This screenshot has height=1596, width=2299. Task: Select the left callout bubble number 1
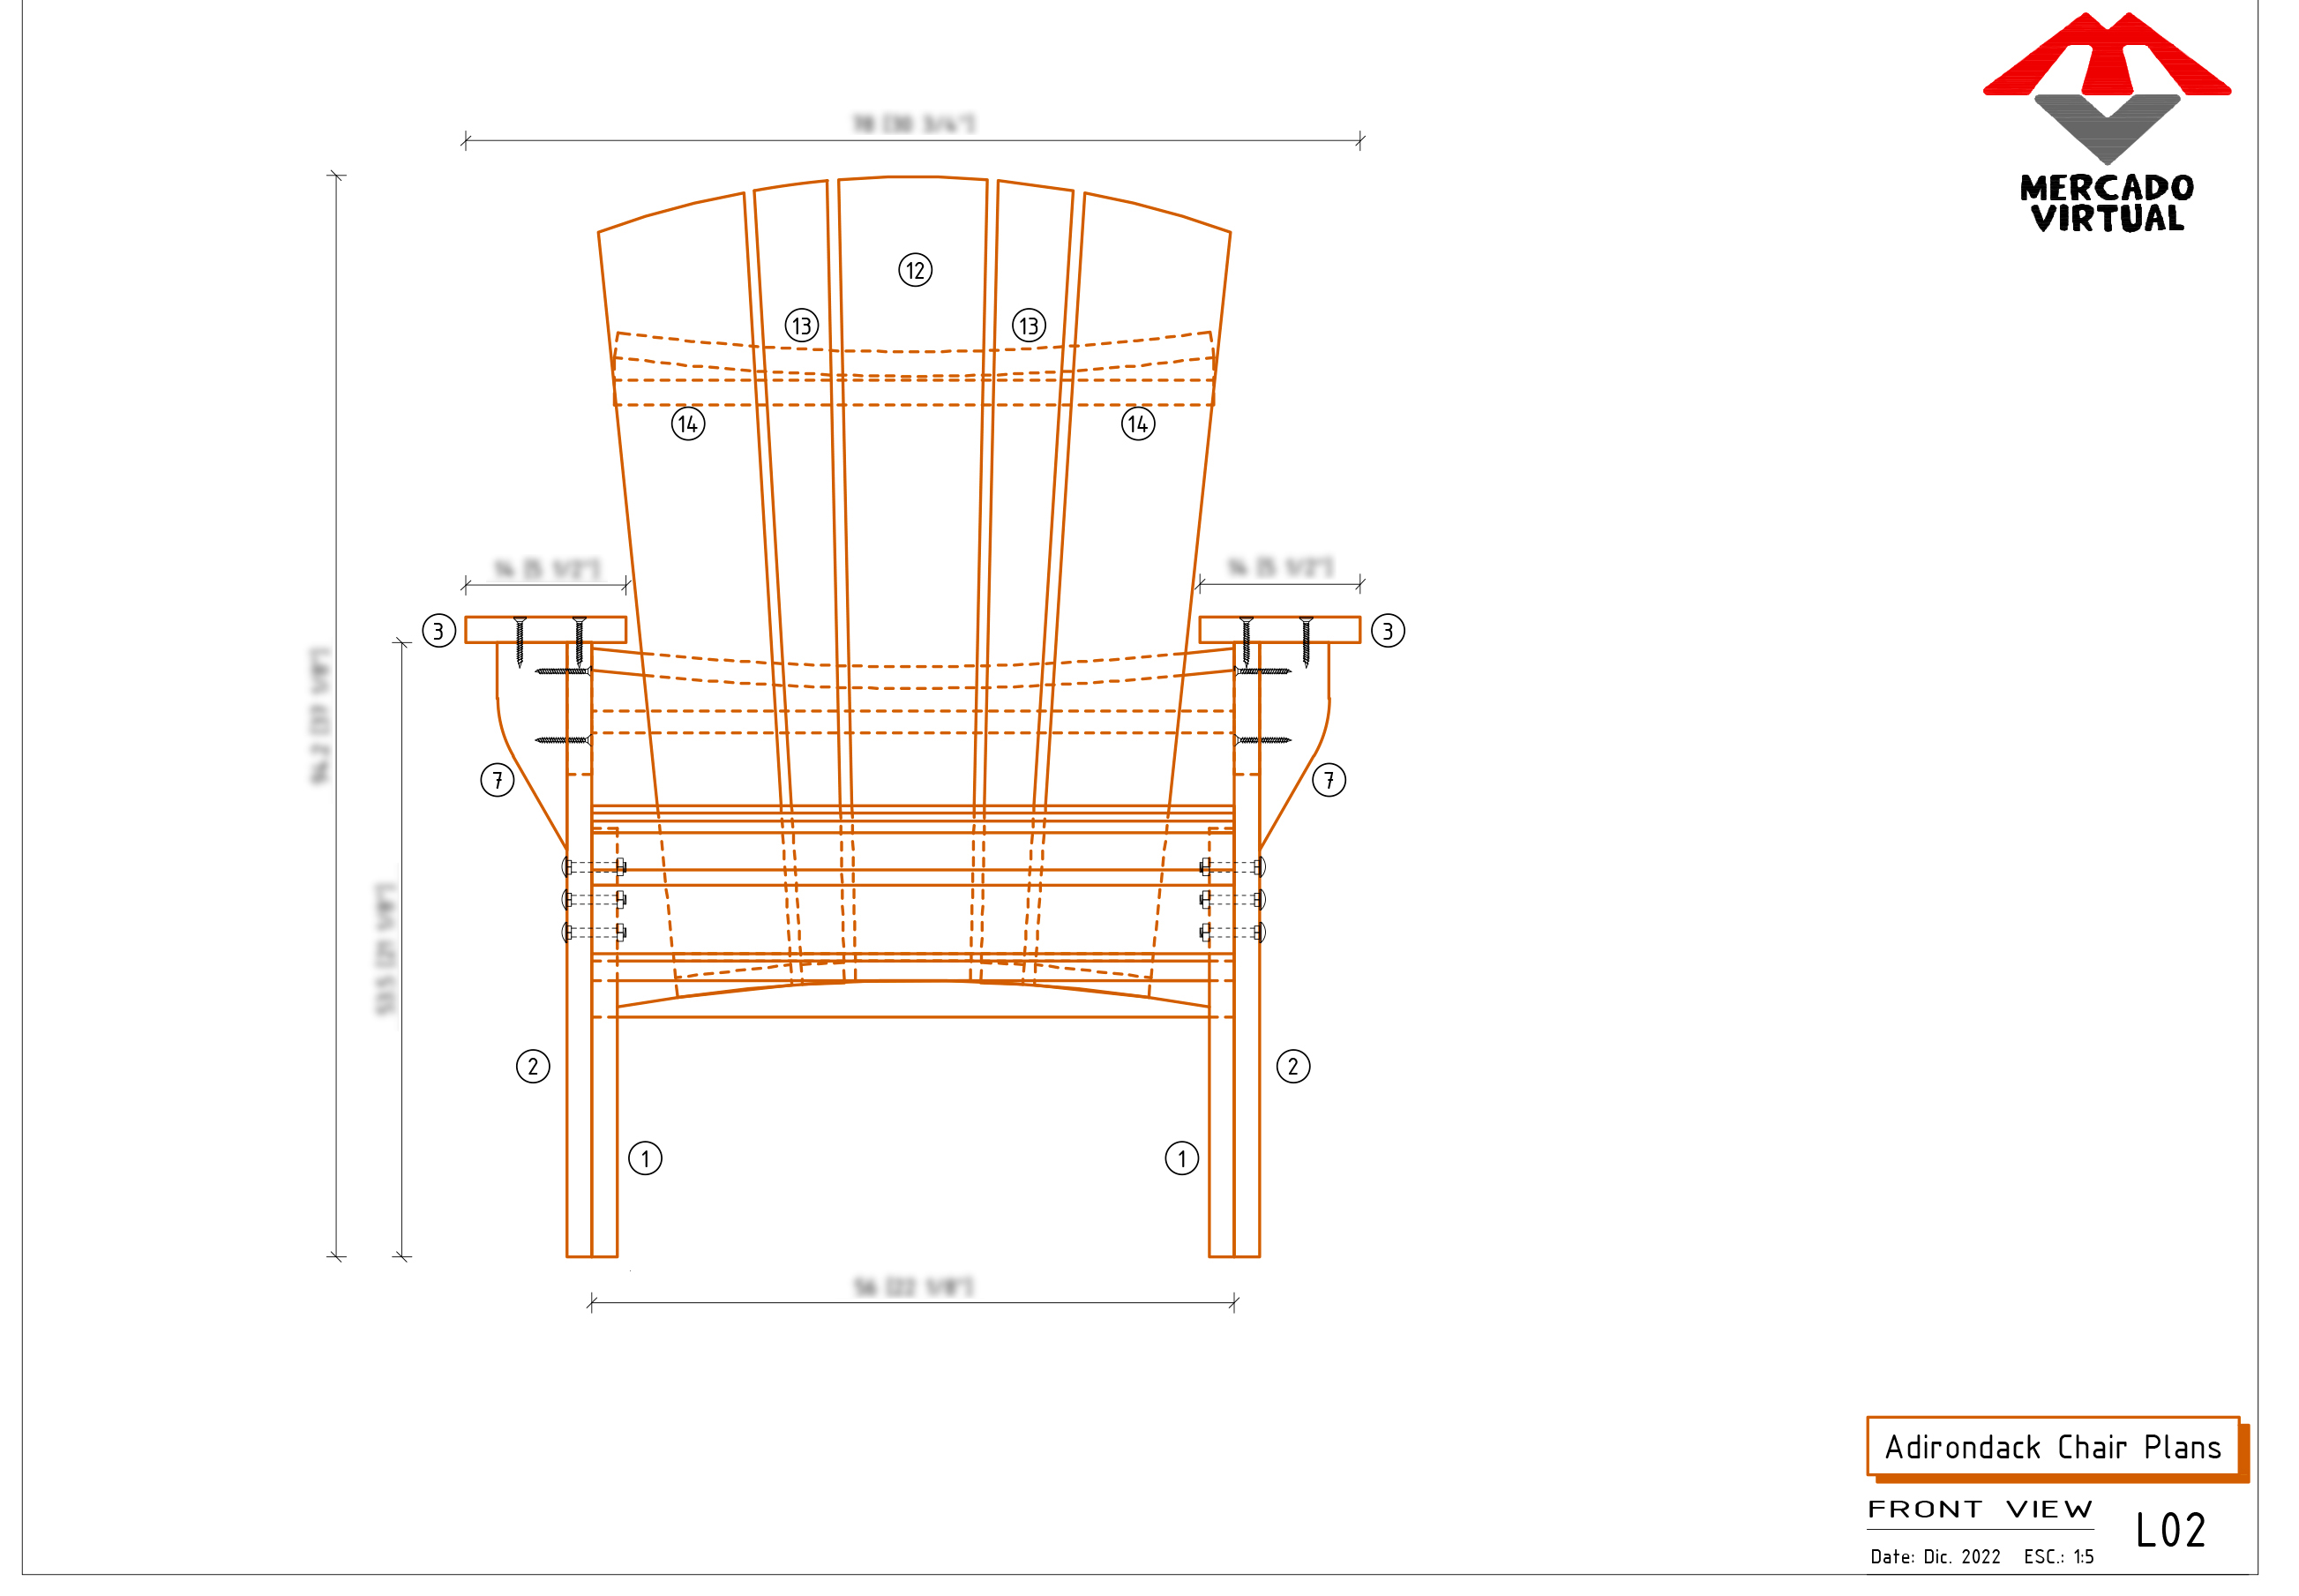(645, 1159)
